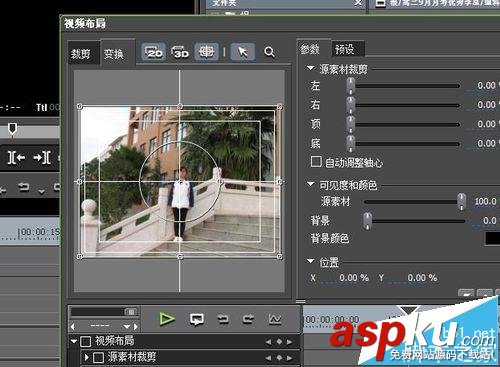Go to previous keyframe on 源素材裁剪 row

268,358
